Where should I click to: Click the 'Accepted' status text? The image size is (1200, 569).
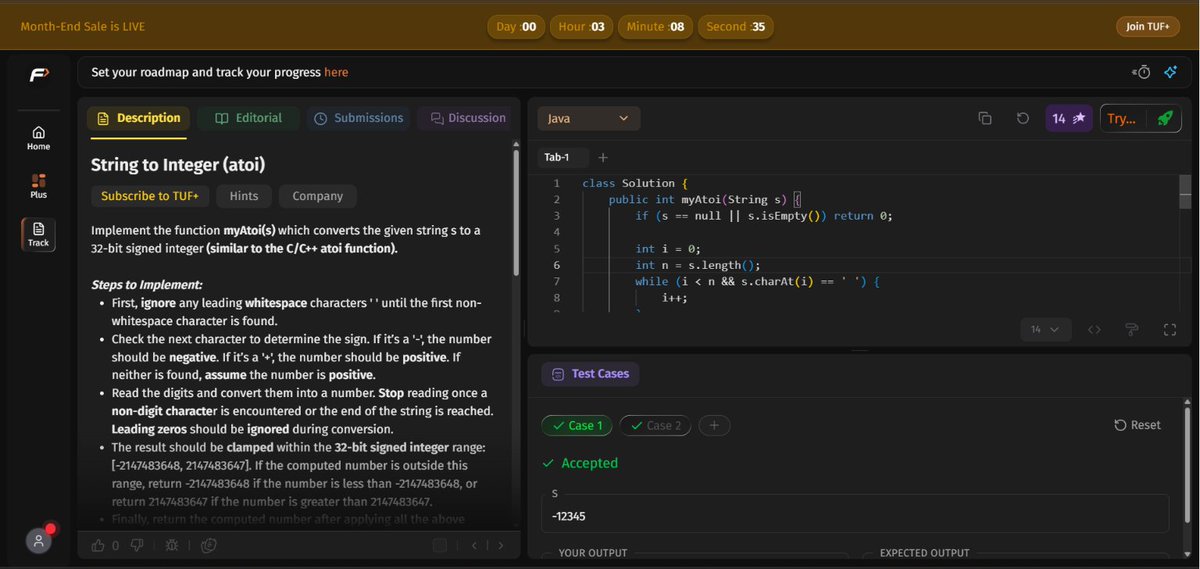pyautogui.click(x=590, y=463)
